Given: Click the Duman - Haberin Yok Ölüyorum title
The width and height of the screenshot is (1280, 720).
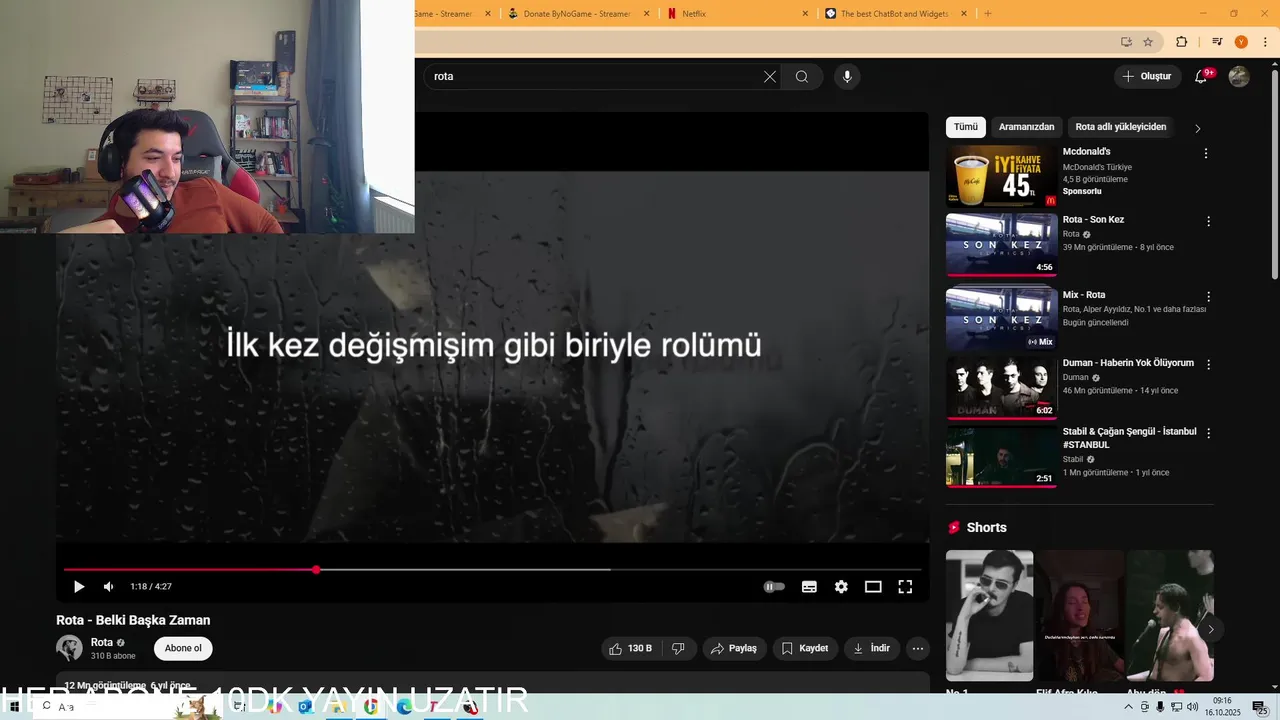Looking at the screenshot, I should click(1128, 363).
